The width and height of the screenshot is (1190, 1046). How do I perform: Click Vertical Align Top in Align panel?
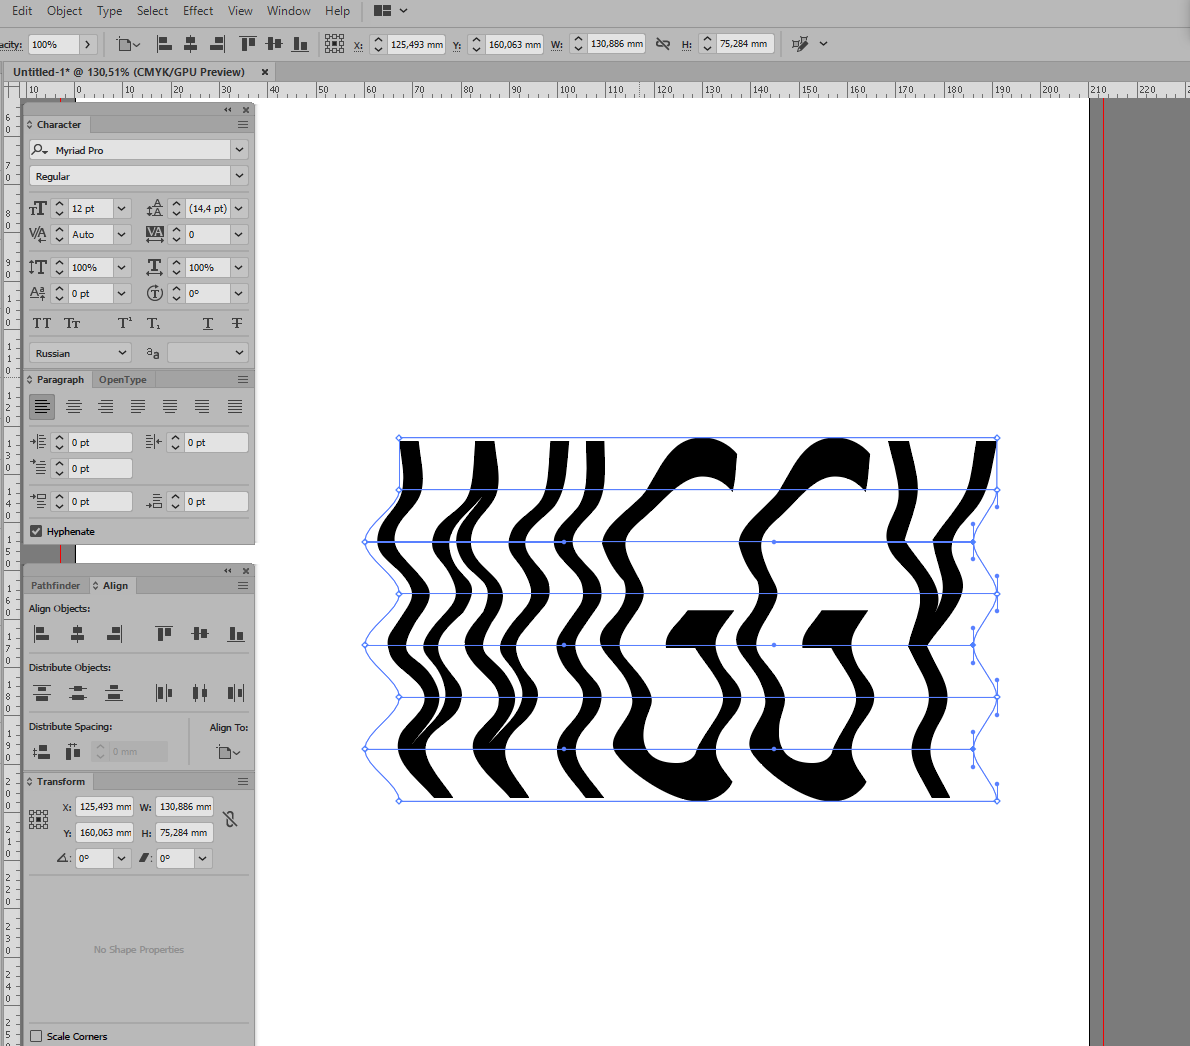164,634
